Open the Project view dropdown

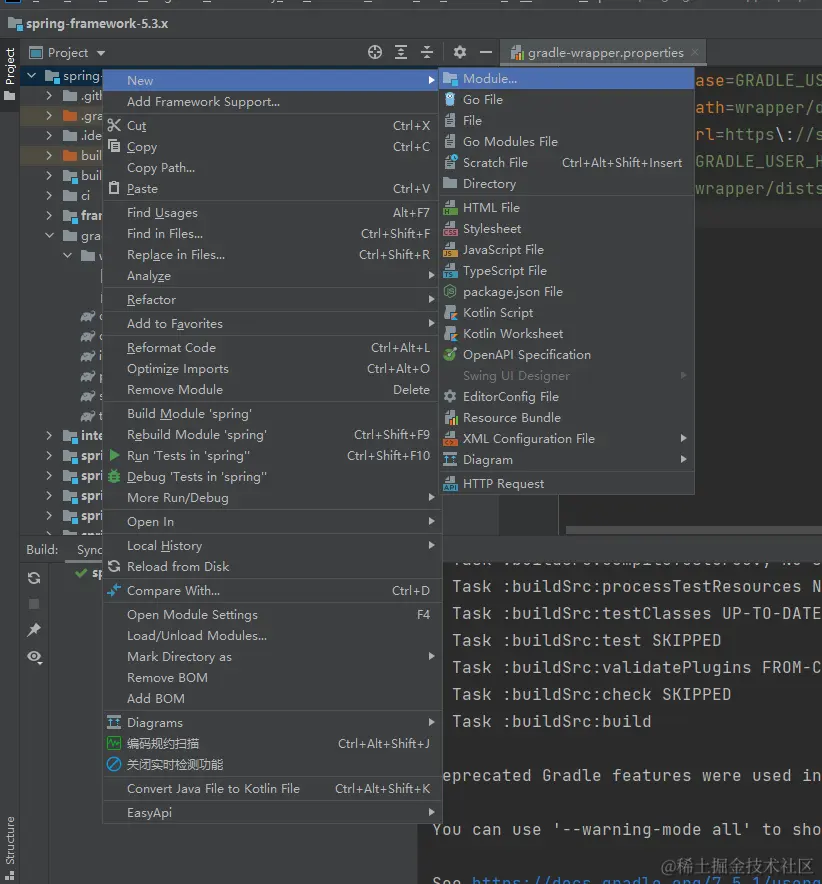pos(101,53)
